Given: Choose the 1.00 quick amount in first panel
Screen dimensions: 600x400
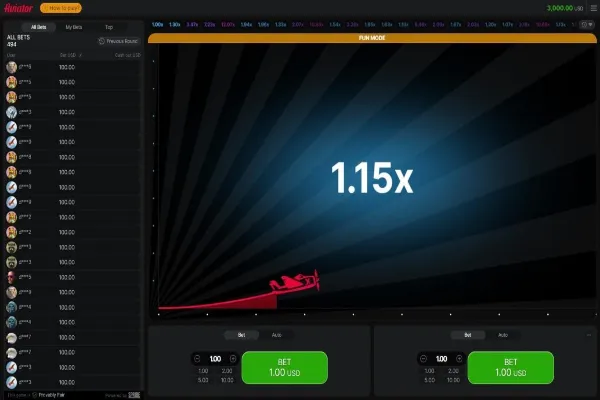Looking at the screenshot, I should [x=203, y=371].
